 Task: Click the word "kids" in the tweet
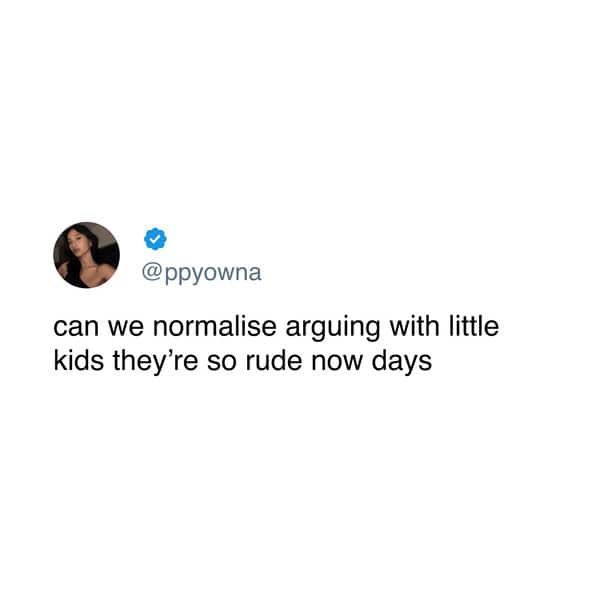click(x=79, y=361)
